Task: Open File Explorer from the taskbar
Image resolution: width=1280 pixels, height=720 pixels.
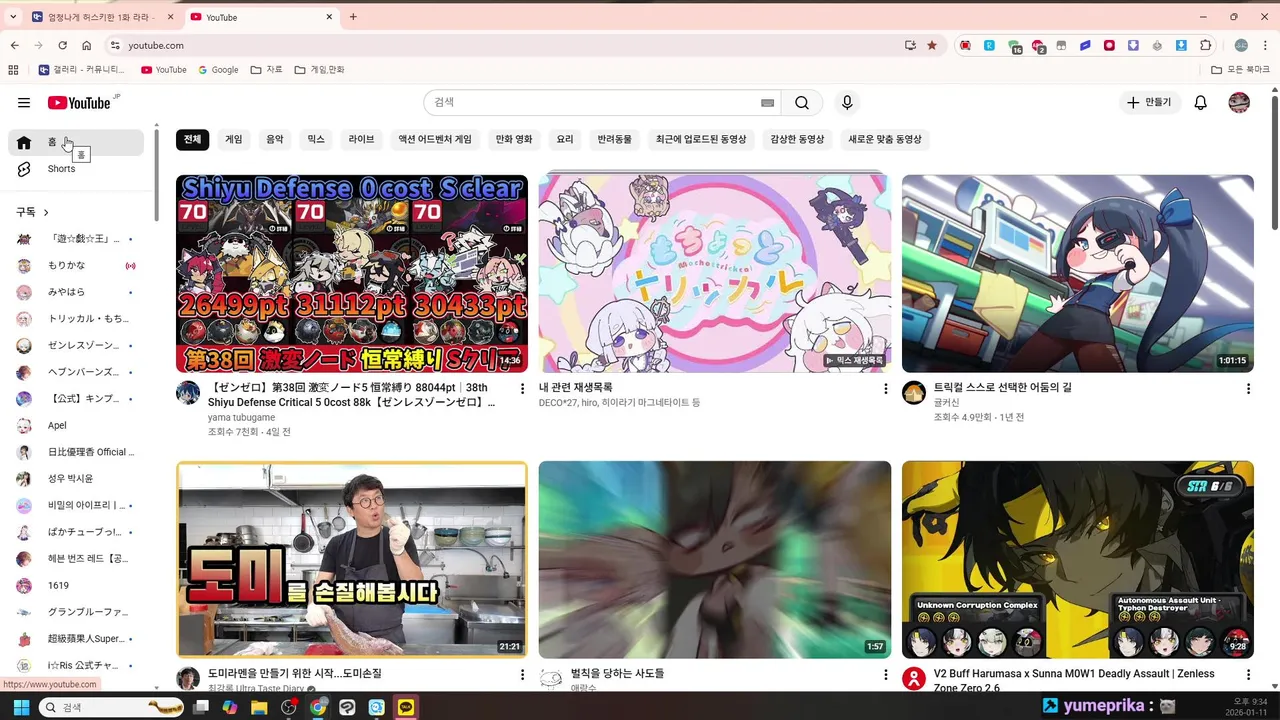Action: coord(259,707)
